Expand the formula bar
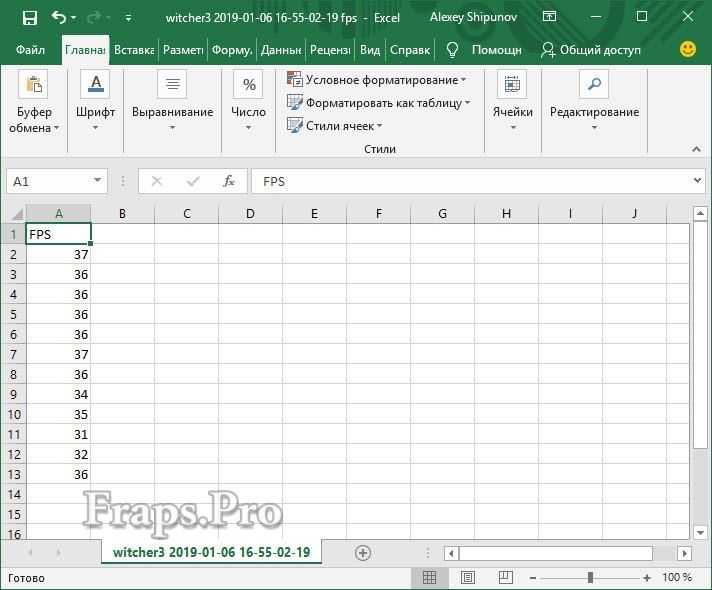The image size is (712, 590). click(697, 181)
